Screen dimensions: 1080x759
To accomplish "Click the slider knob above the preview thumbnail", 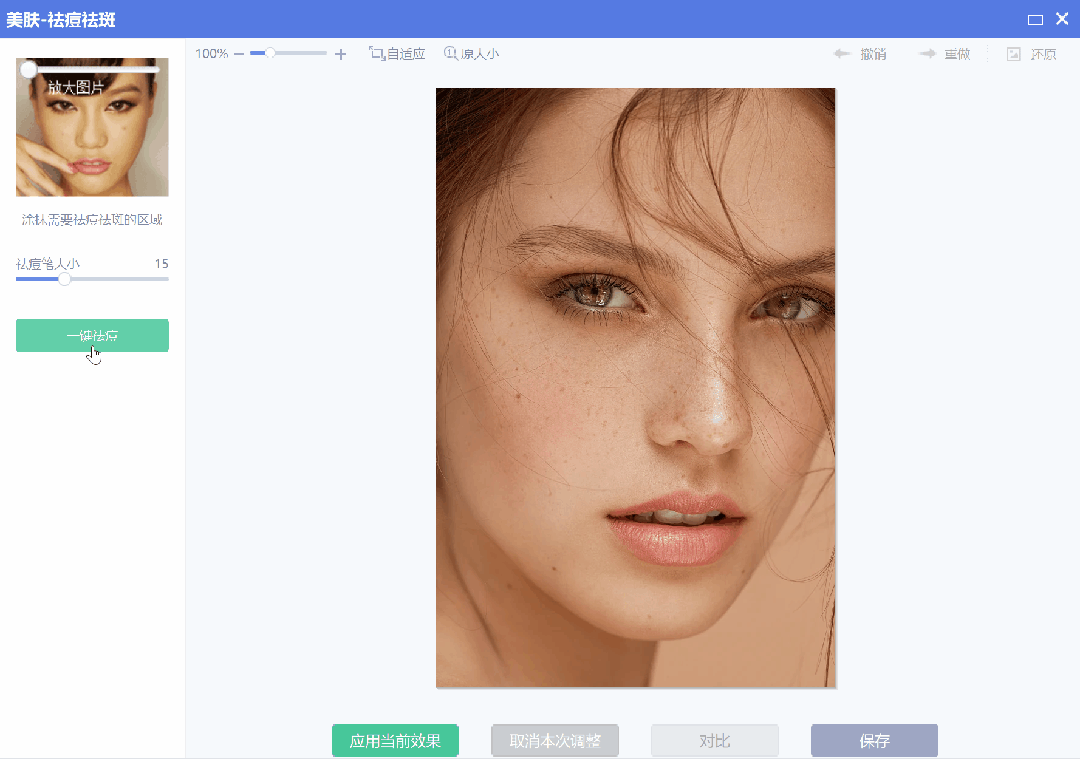I will tap(29, 69).
